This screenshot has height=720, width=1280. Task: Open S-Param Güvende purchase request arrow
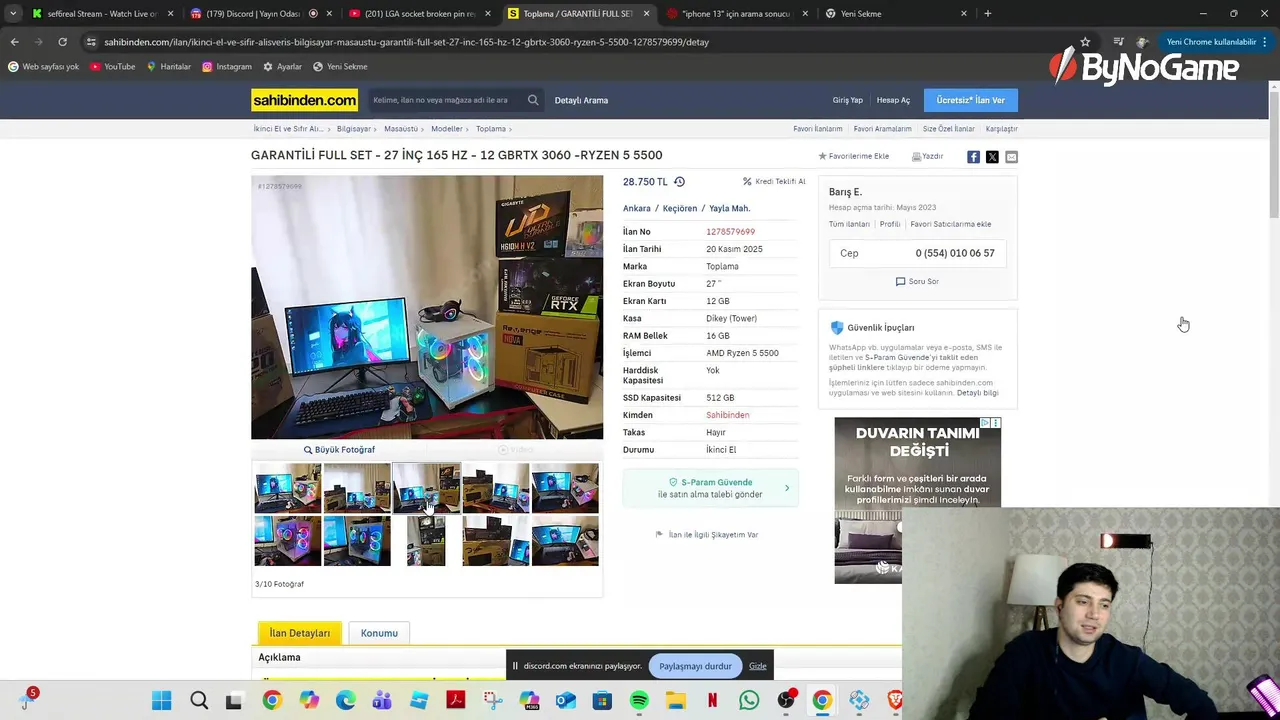[x=787, y=488]
